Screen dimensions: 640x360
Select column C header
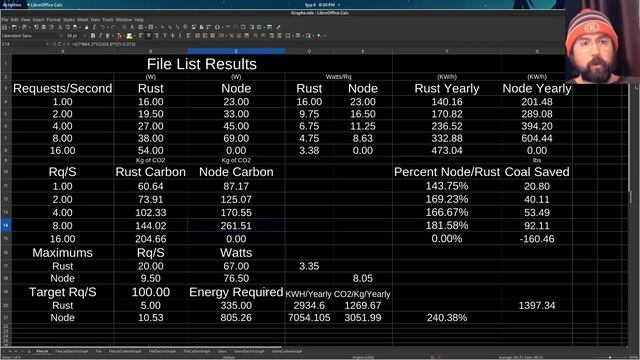tap(236, 51)
